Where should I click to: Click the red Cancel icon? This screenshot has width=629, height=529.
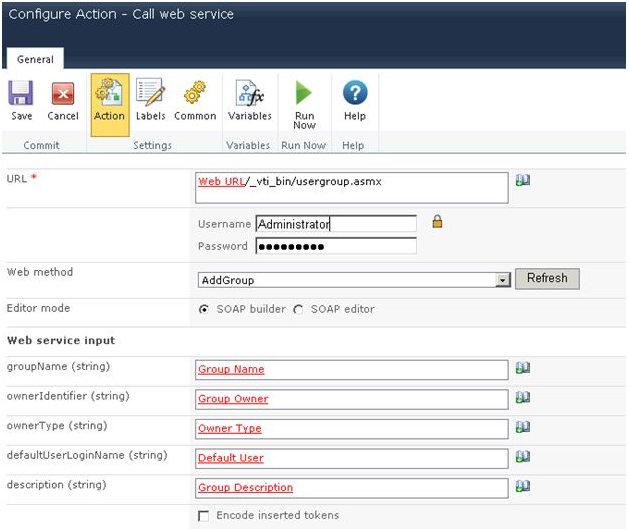click(63, 93)
